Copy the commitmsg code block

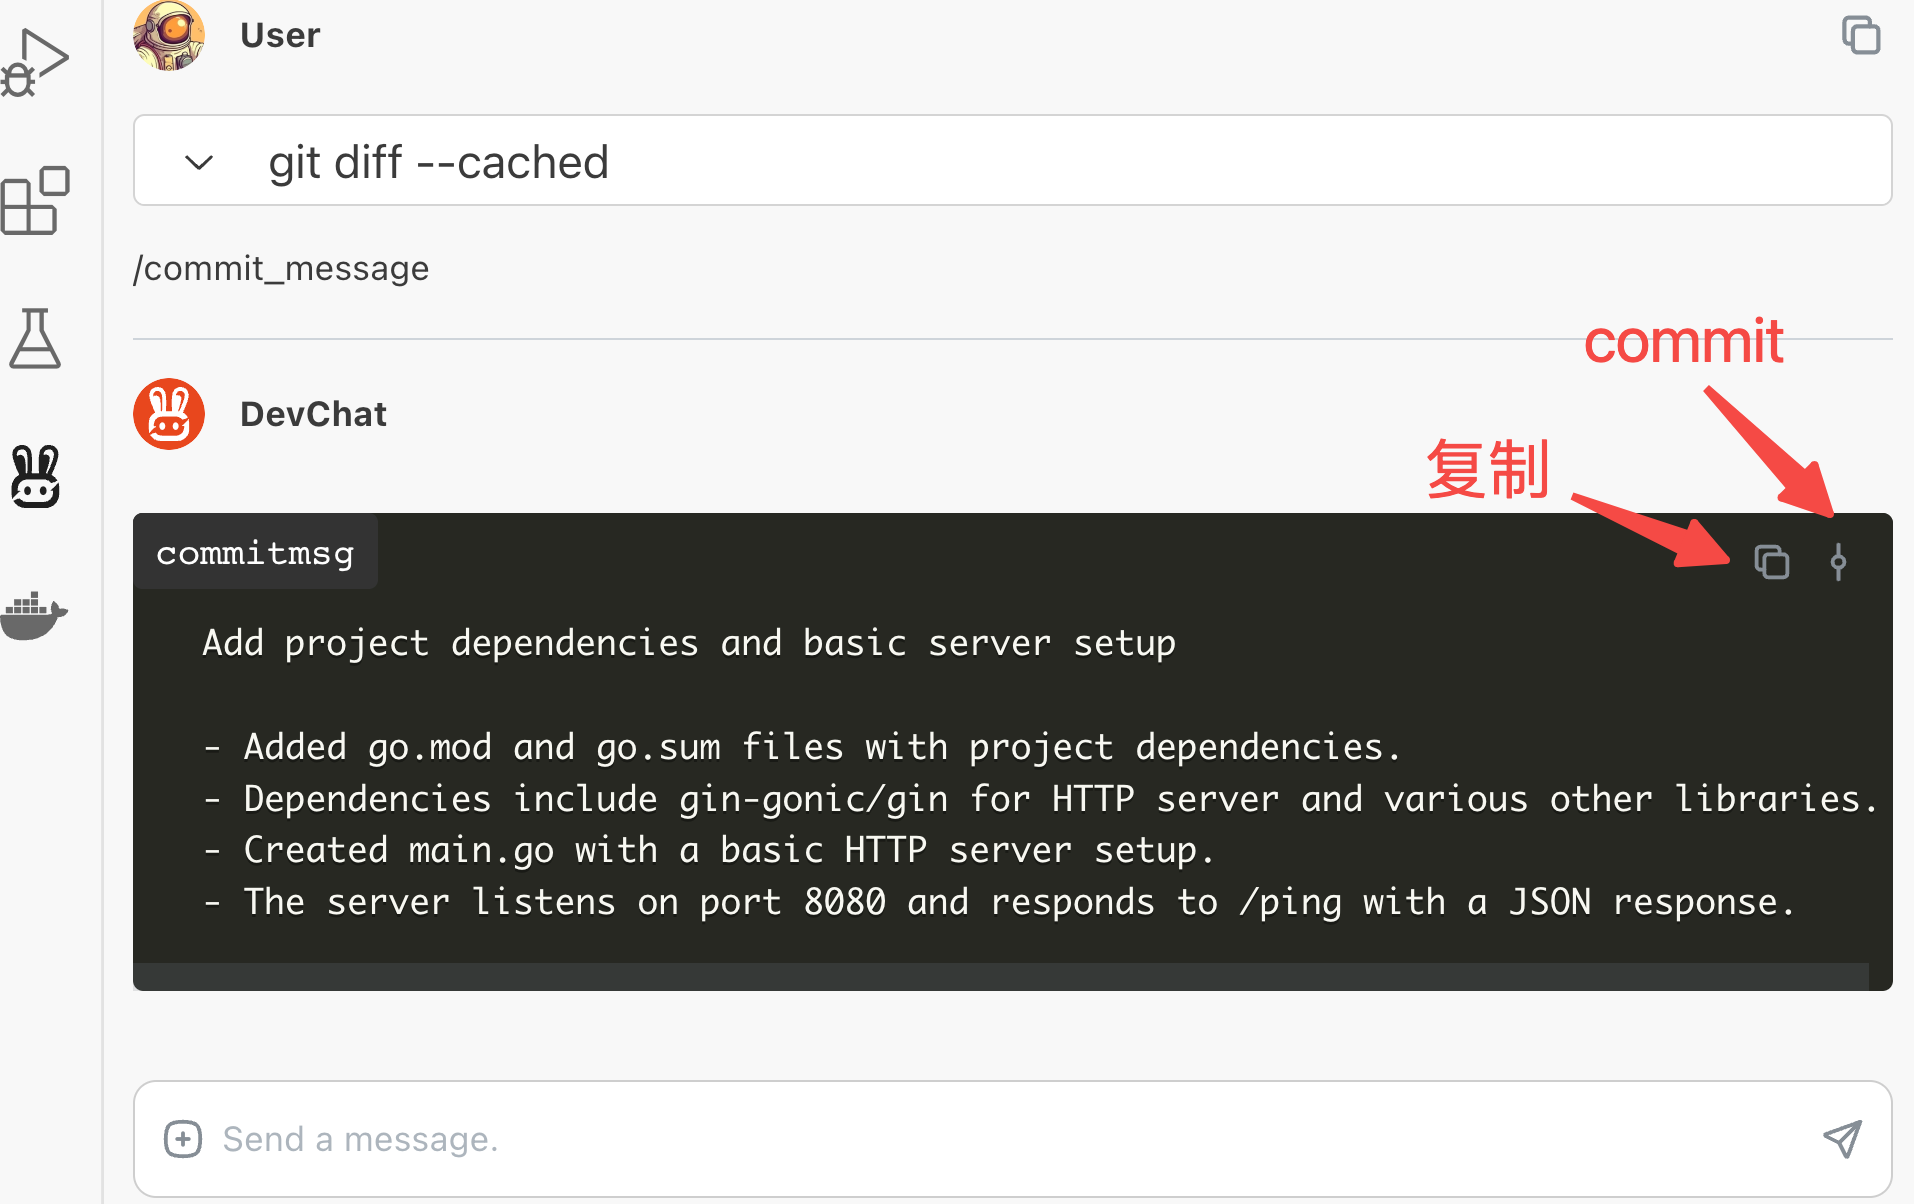coord(1772,562)
